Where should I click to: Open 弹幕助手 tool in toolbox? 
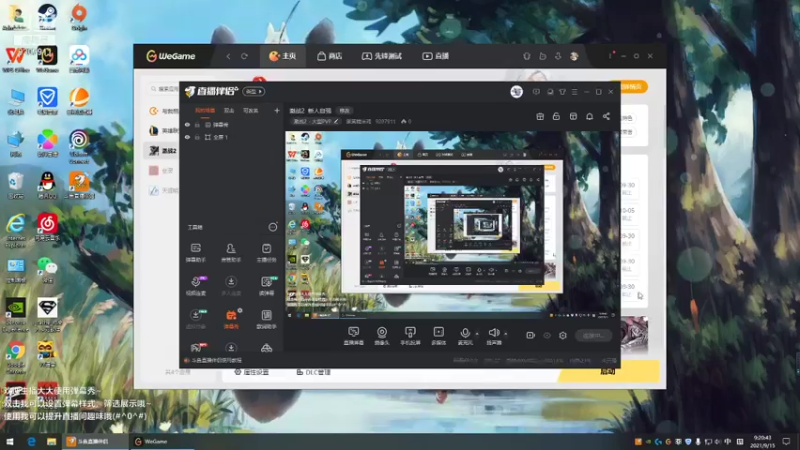coord(195,253)
